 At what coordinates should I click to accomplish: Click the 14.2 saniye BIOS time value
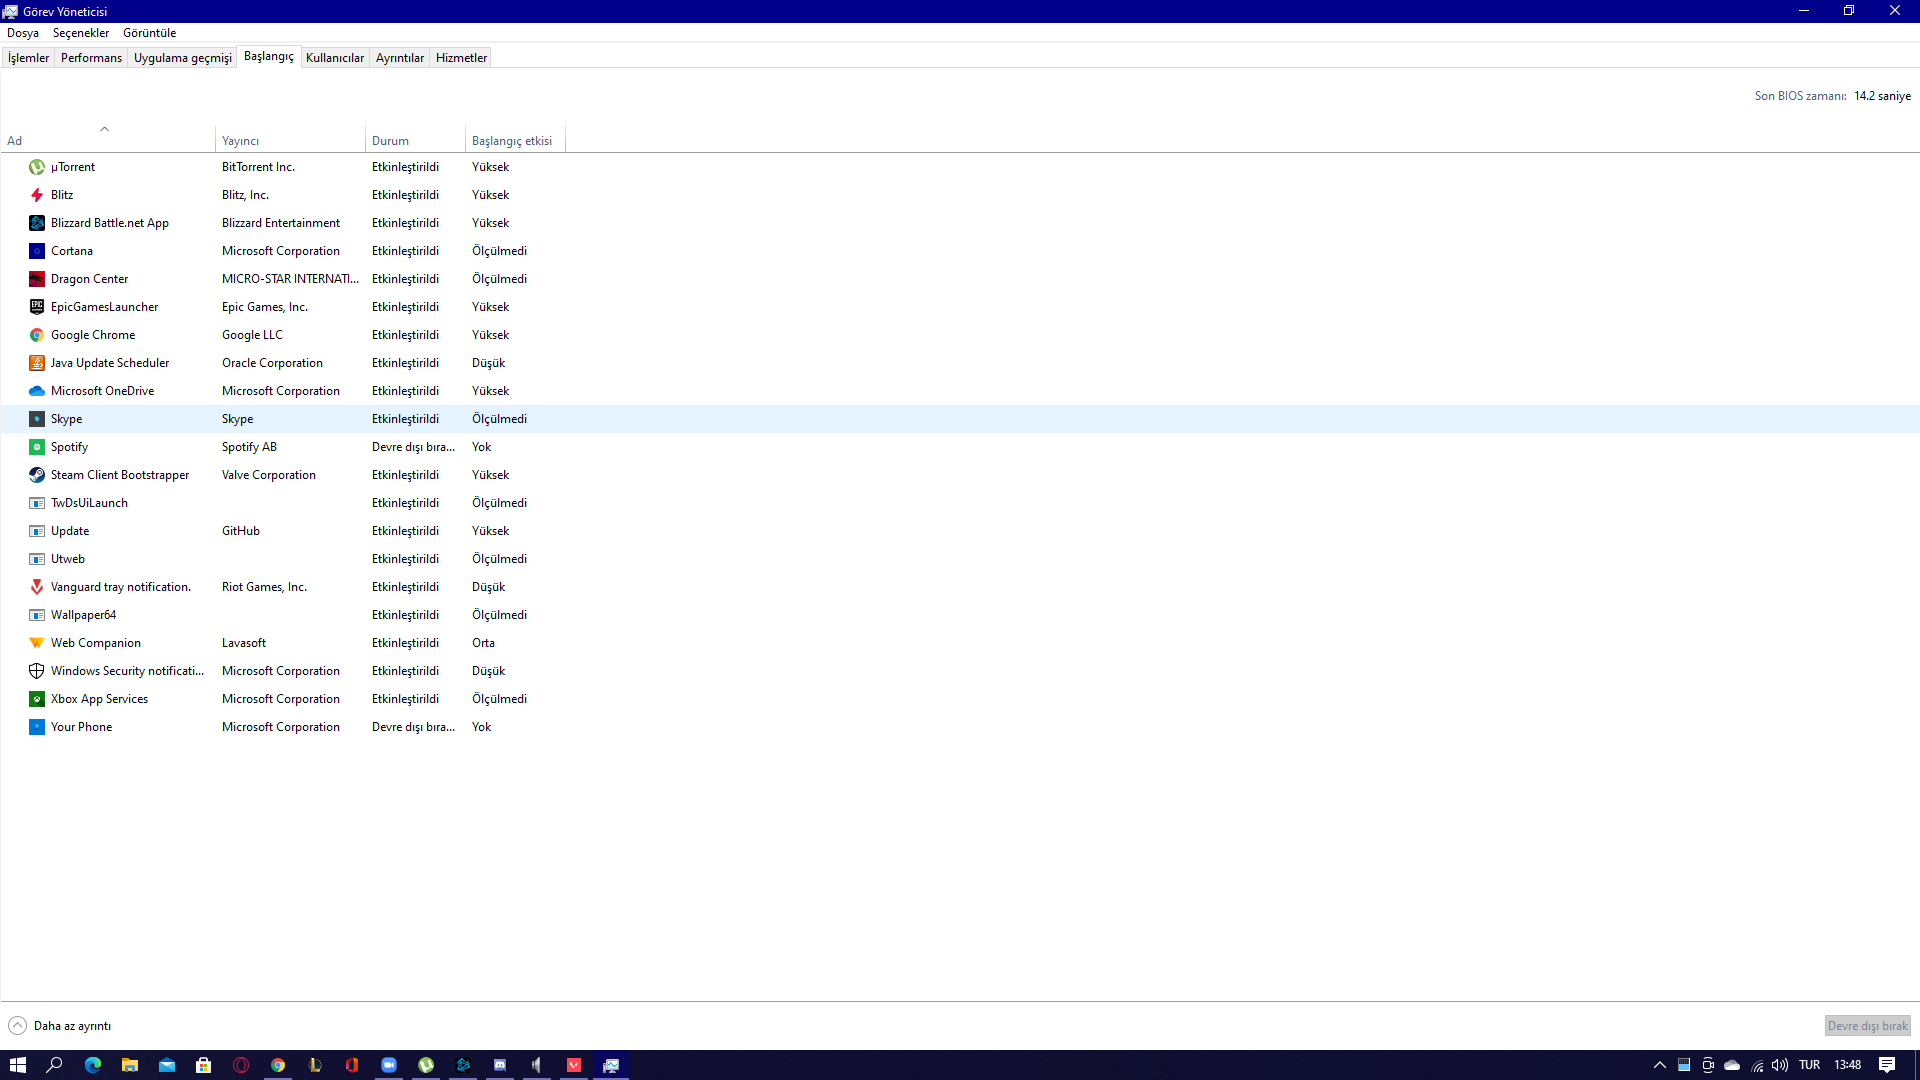click(x=1882, y=96)
